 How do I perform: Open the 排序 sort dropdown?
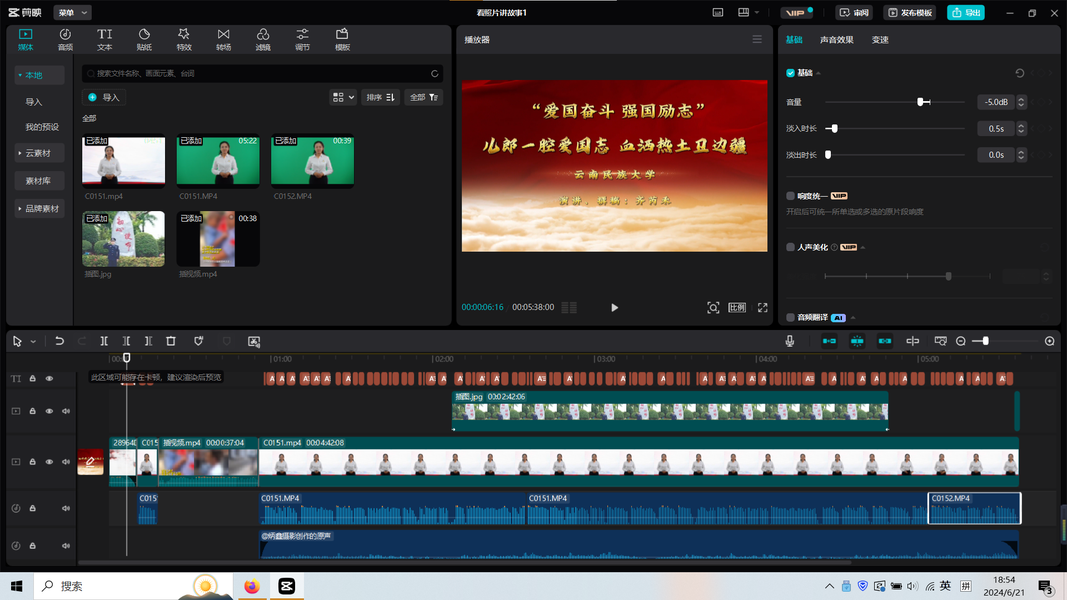tap(380, 97)
